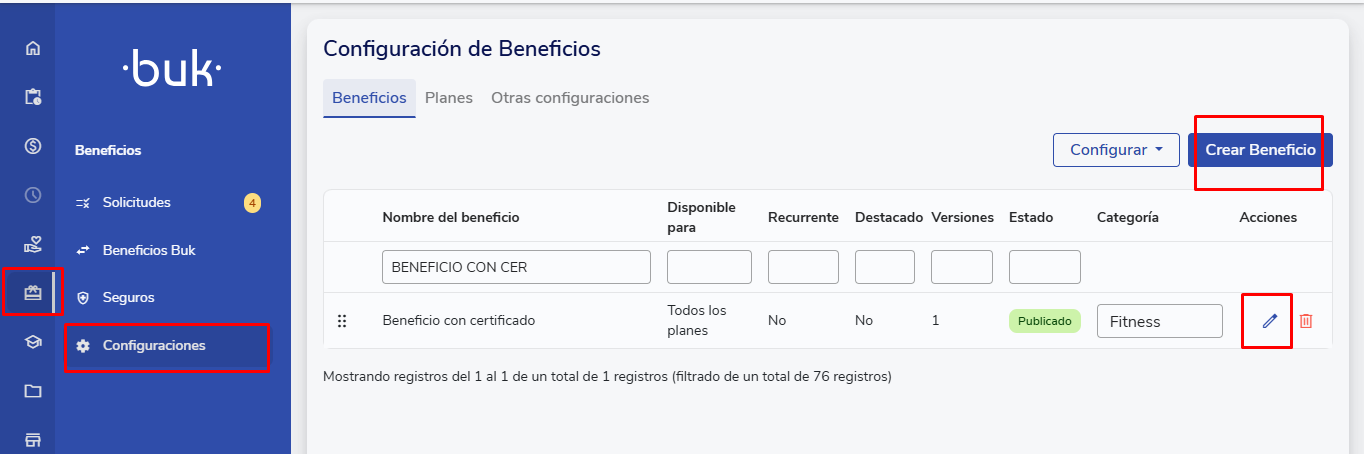Open Solicitudes in the Beneficios menu
This screenshot has height=454, width=1364.
click(136, 203)
